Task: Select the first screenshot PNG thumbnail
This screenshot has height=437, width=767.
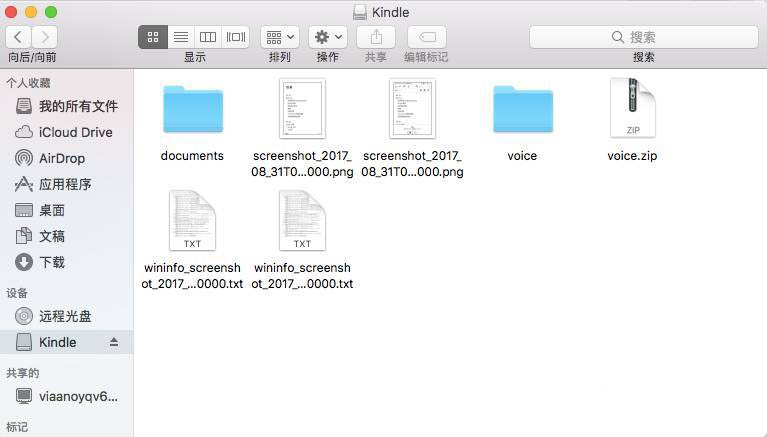Action: (x=302, y=108)
